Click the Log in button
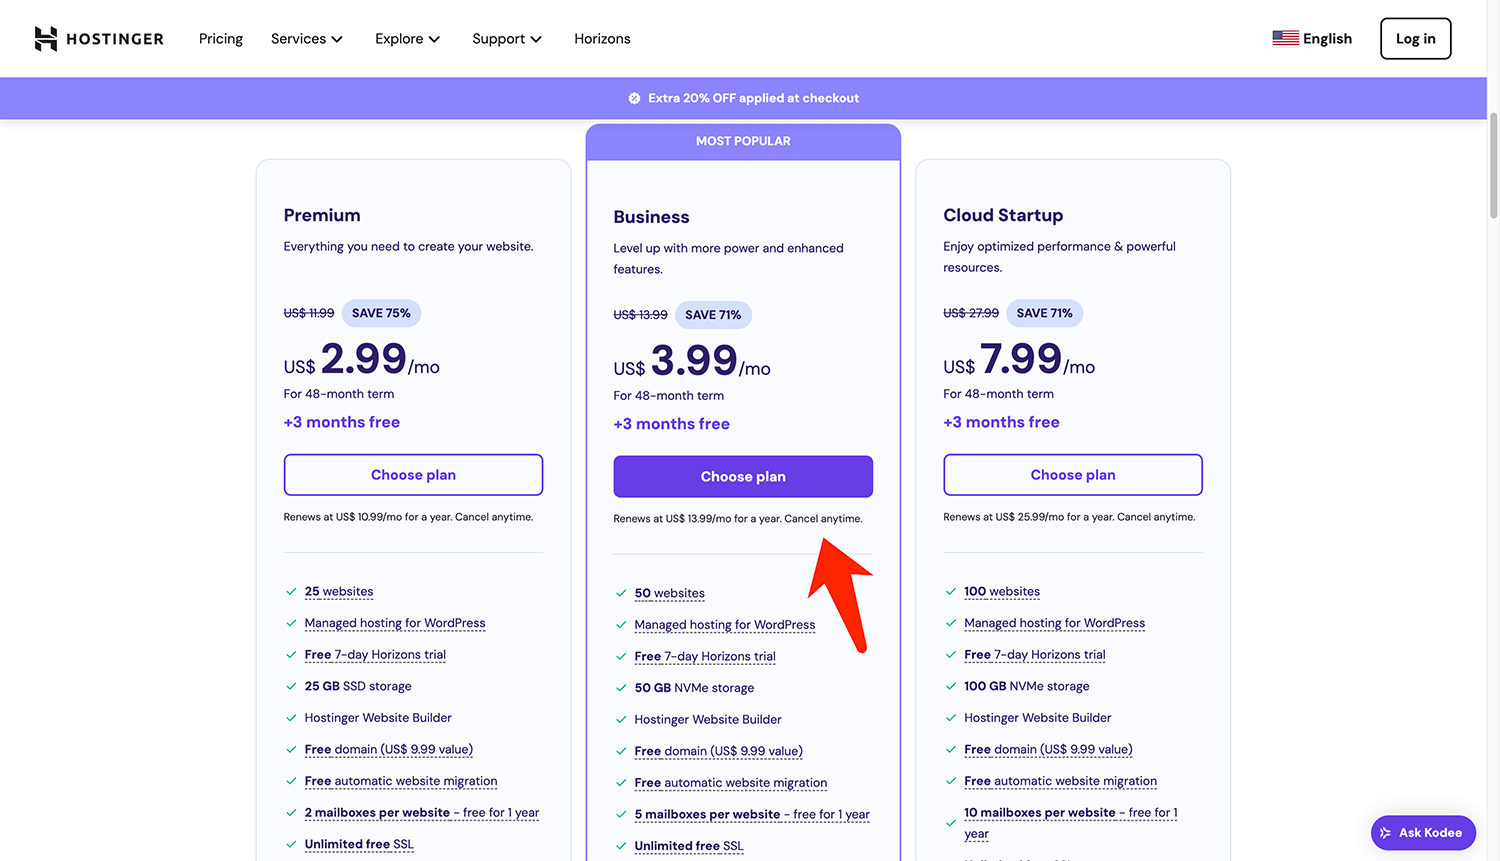 pyautogui.click(x=1415, y=38)
